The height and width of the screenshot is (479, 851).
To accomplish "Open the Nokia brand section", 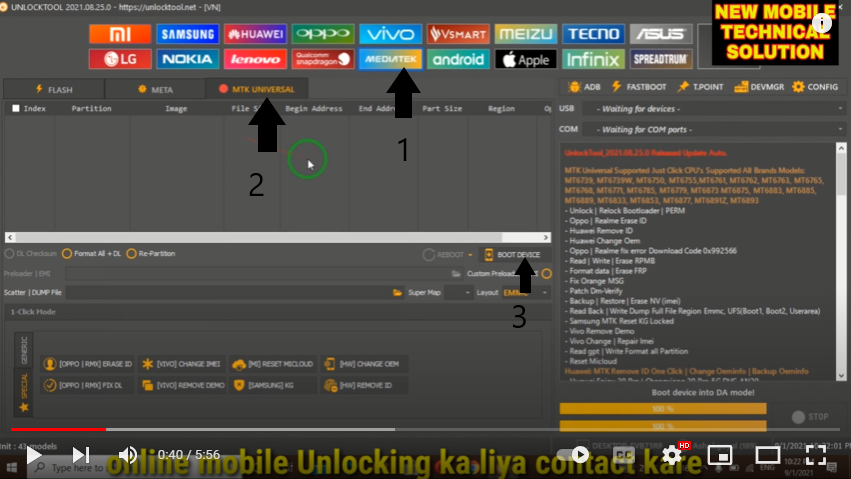I will (x=187, y=59).
